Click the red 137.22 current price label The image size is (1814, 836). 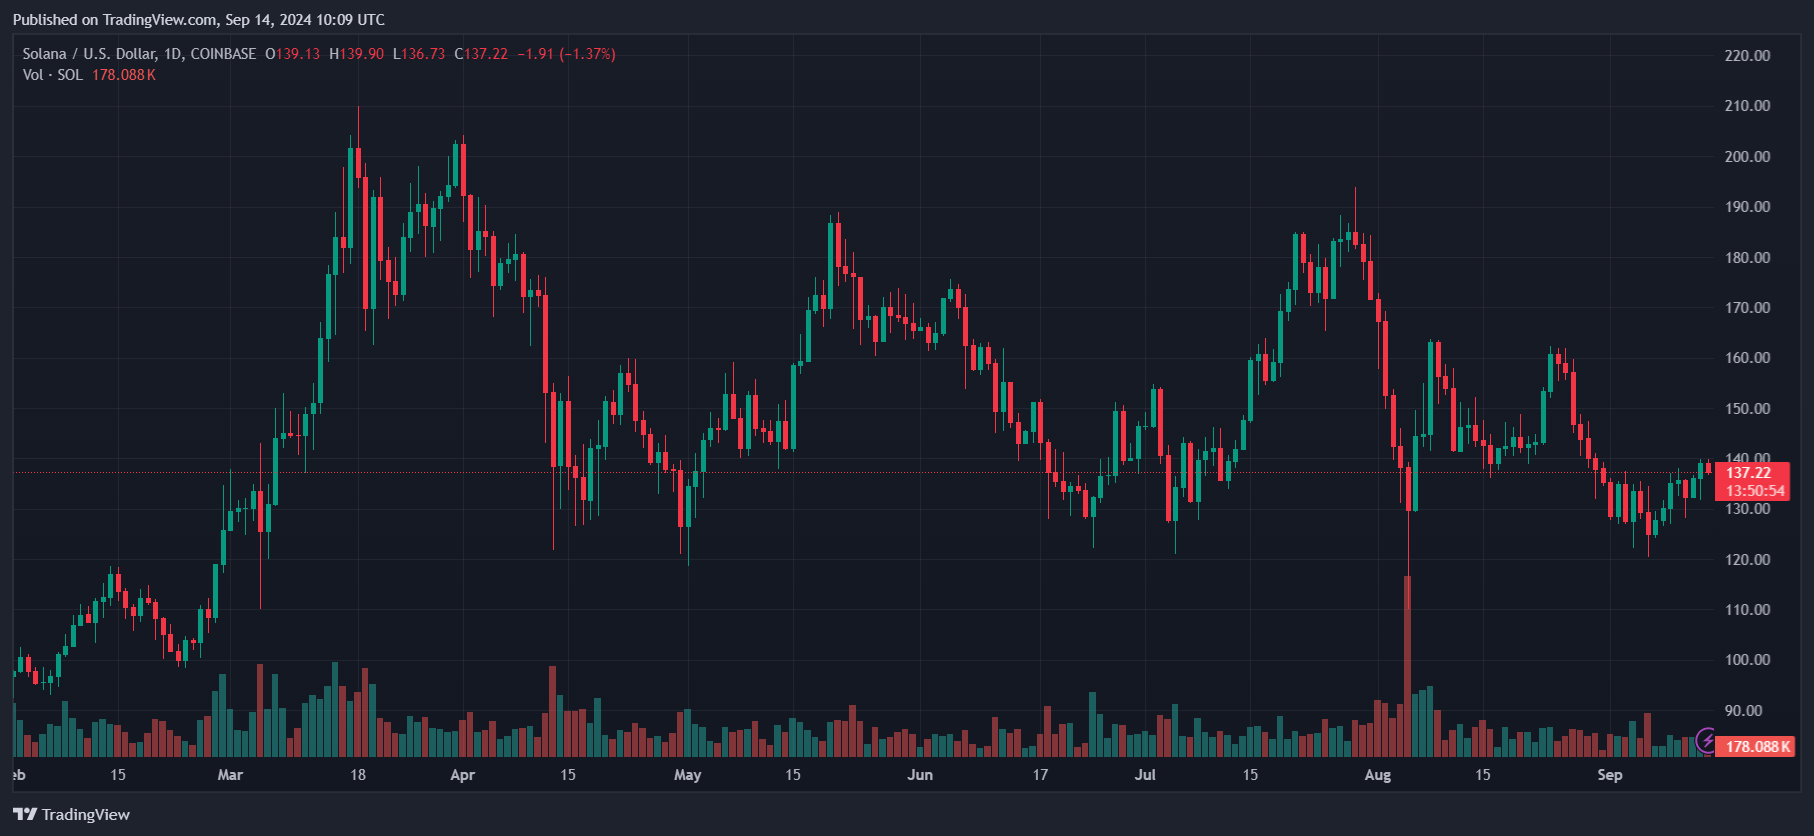click(1749, 473)
